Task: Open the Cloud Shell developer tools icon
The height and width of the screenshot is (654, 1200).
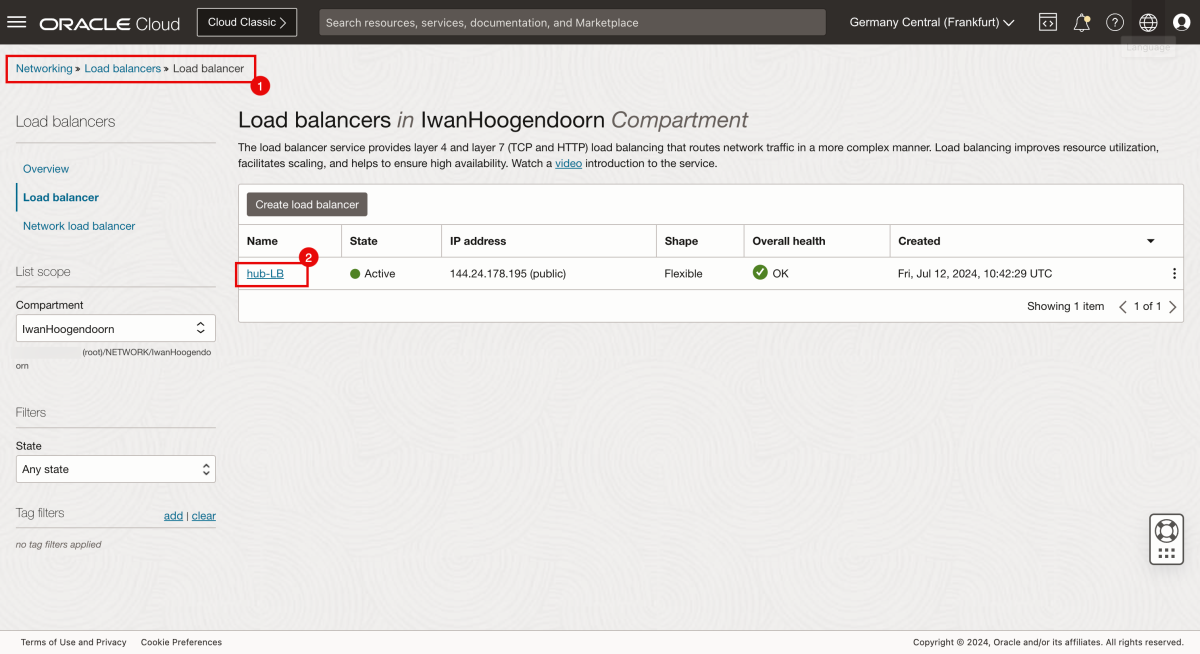Action: tap(1047, 21)
